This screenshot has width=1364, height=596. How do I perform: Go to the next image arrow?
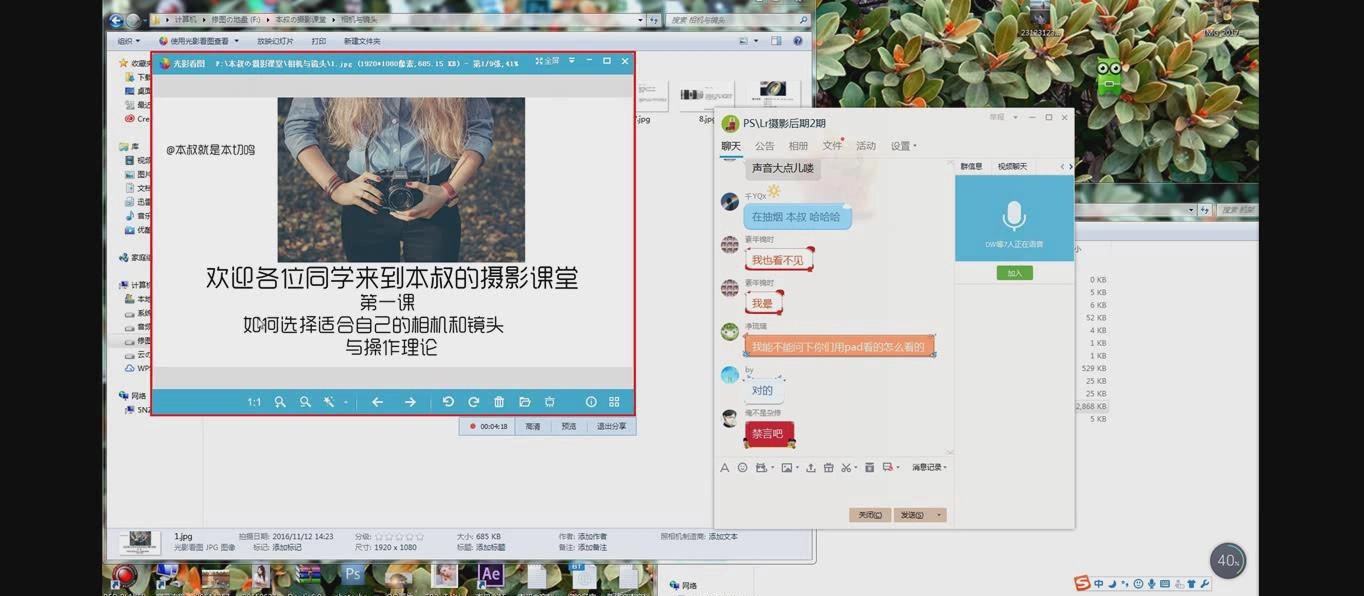(x=410, y=402)
